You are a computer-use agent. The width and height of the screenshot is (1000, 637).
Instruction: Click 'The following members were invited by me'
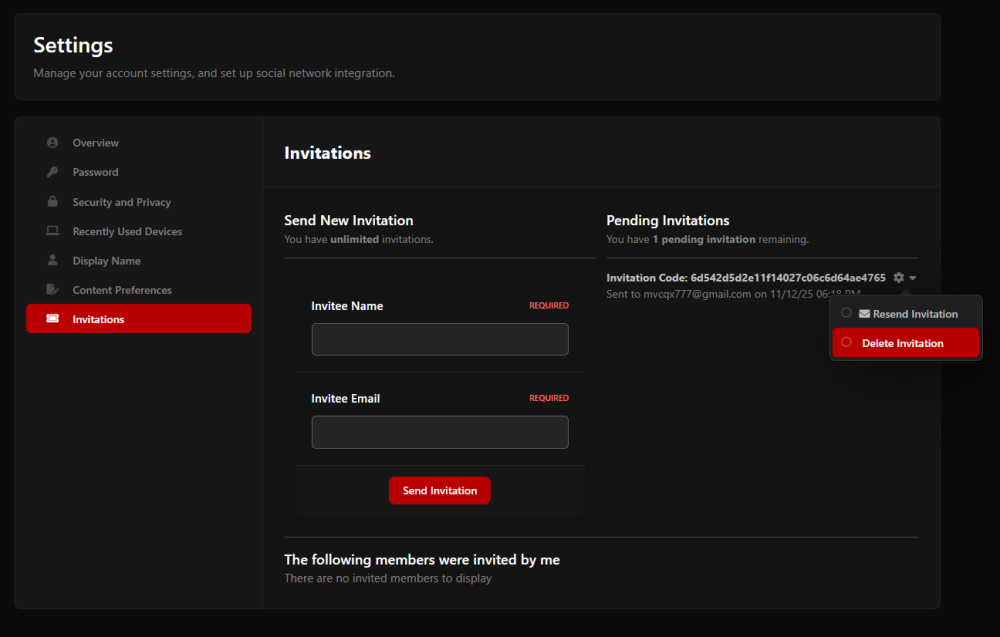click(x=422, y=560)
